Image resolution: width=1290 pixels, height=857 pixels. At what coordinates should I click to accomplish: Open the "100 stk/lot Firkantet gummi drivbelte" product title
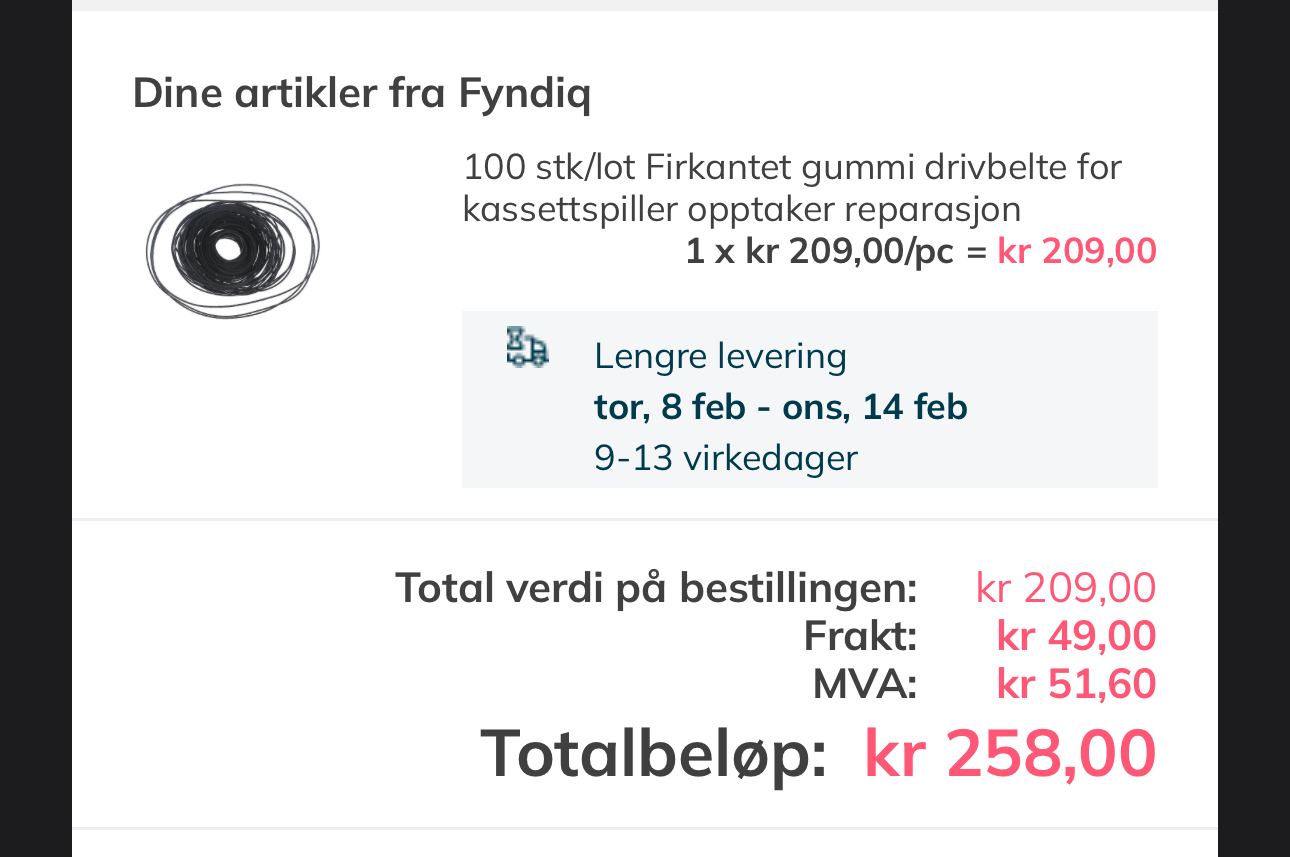[x=792, y=167]
